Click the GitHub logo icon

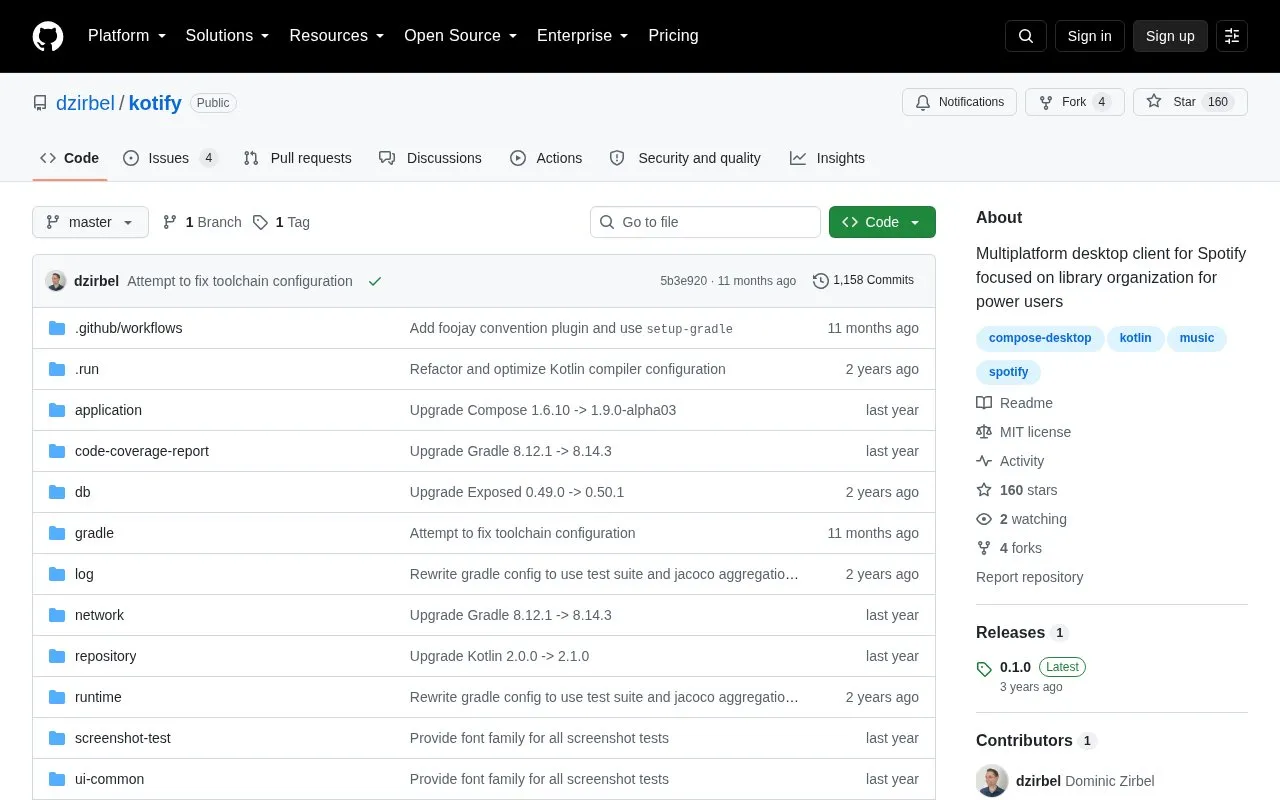[48, 36]
